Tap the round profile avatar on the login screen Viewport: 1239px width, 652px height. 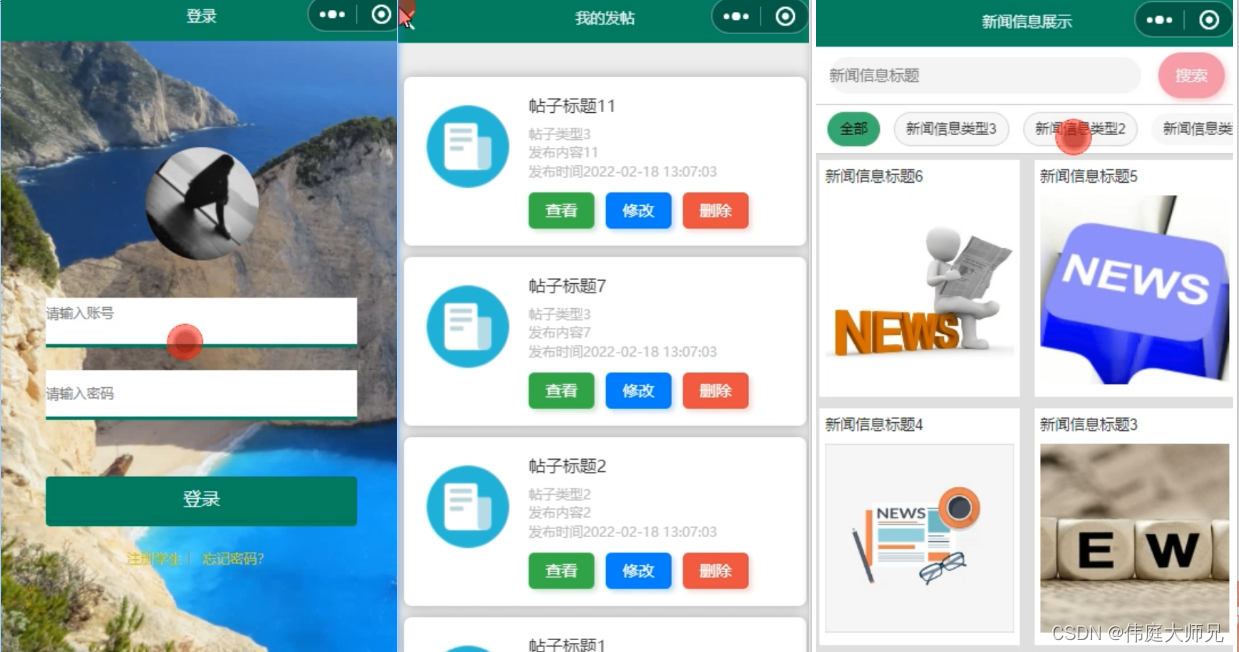pyautogui.click(x=202, y=204)
